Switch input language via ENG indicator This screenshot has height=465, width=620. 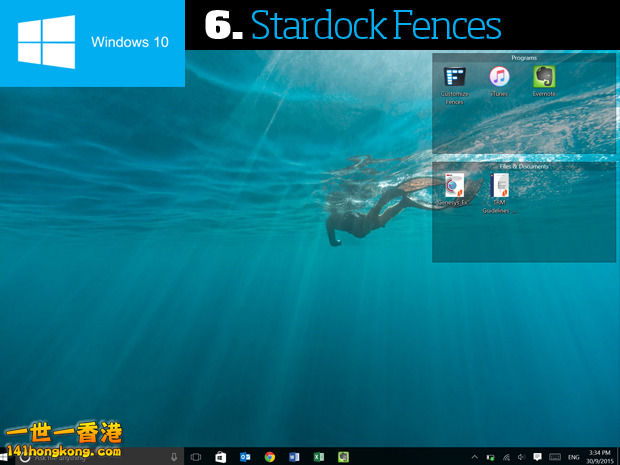(x=574, y=457)
